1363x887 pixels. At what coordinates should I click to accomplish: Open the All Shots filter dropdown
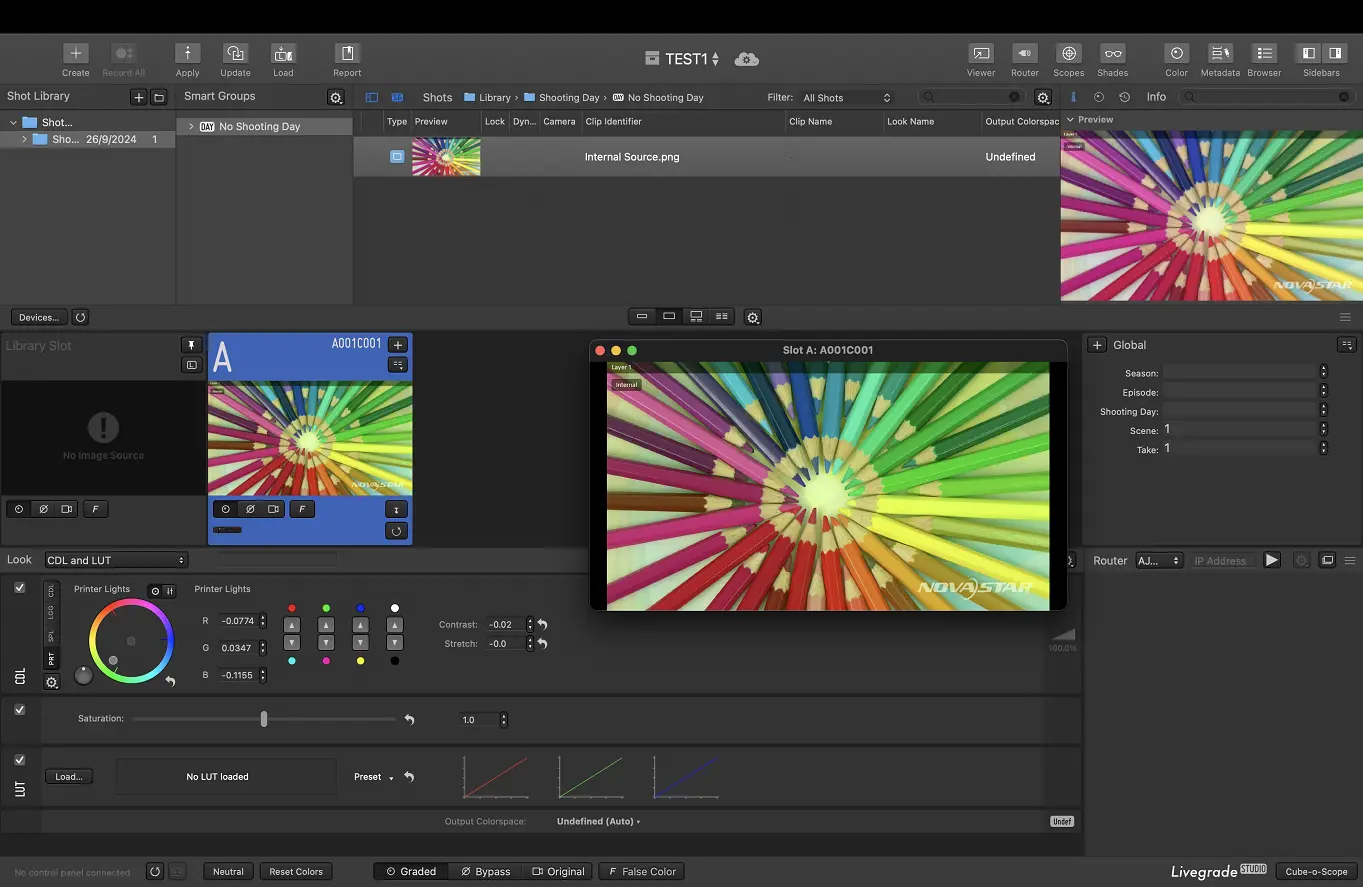point(846,98)
